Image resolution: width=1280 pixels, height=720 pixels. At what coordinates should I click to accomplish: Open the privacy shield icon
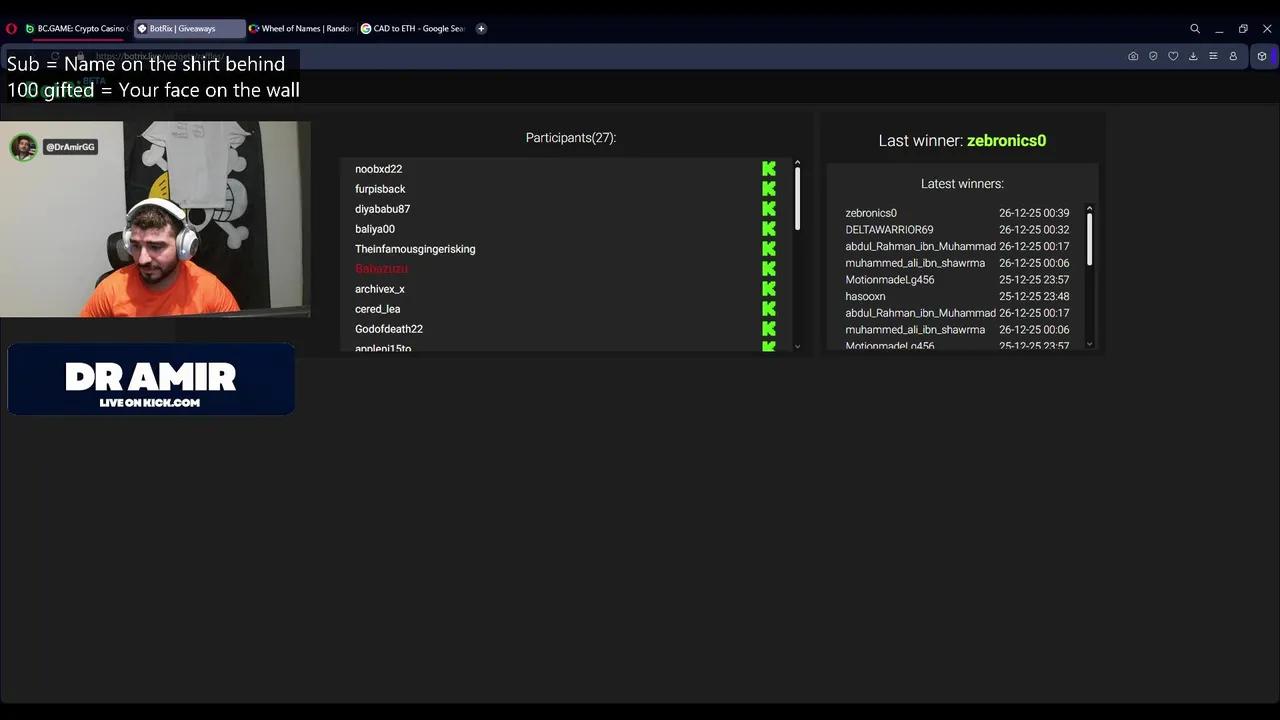pos(1153,56)
